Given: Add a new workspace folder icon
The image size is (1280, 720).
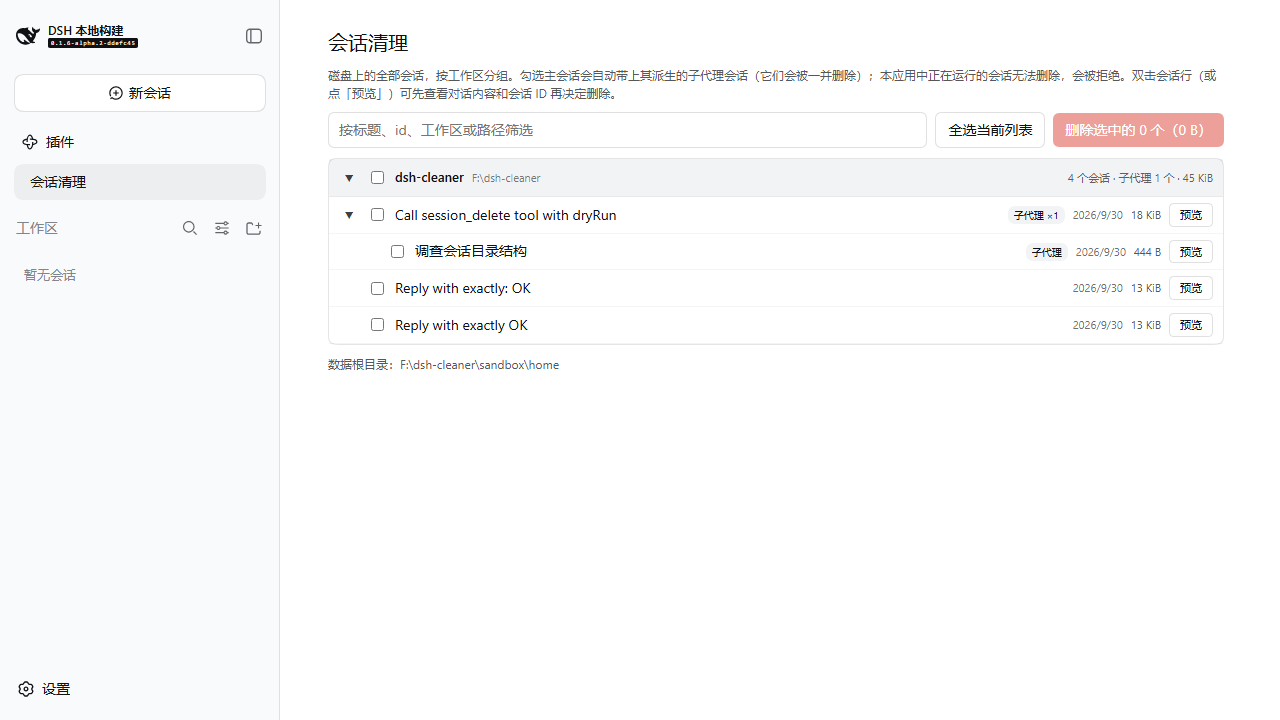Looking at the screenshot, I should point(254,228).
